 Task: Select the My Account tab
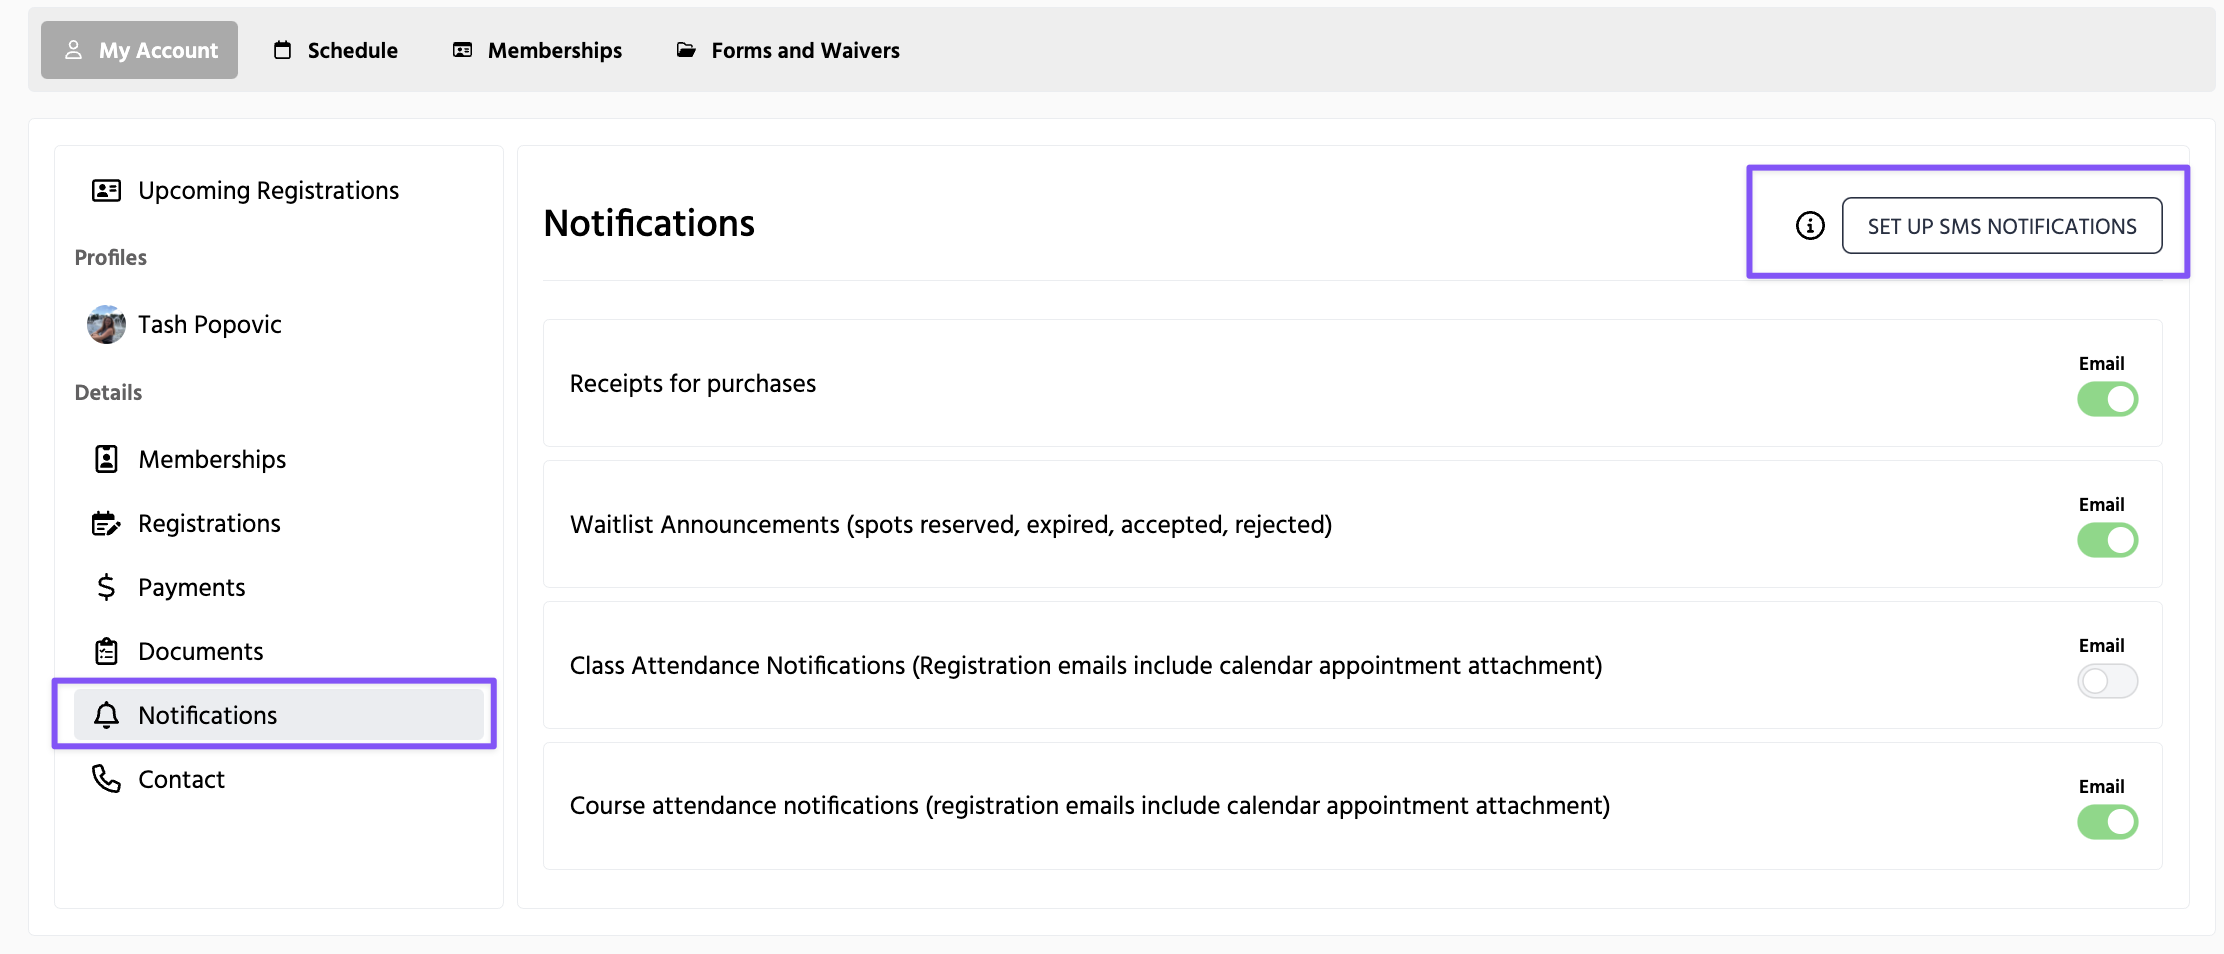point(140,50)
